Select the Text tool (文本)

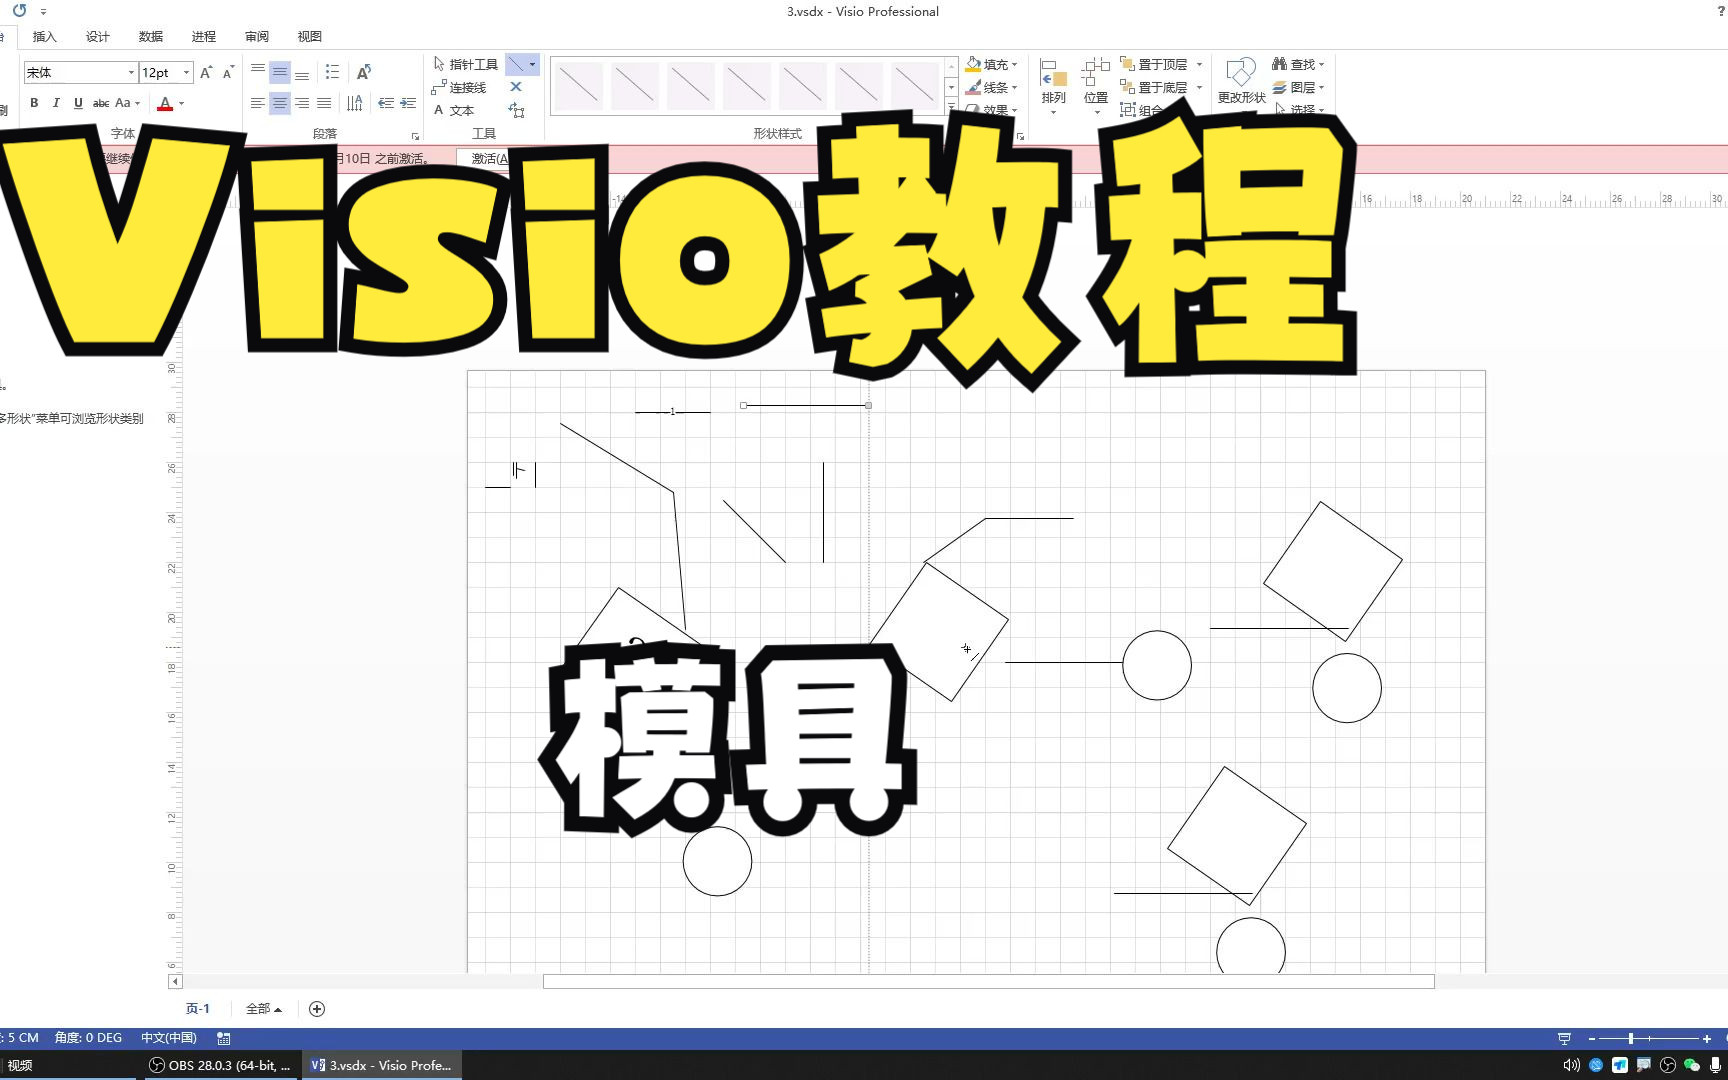click(x=453, y=111)
